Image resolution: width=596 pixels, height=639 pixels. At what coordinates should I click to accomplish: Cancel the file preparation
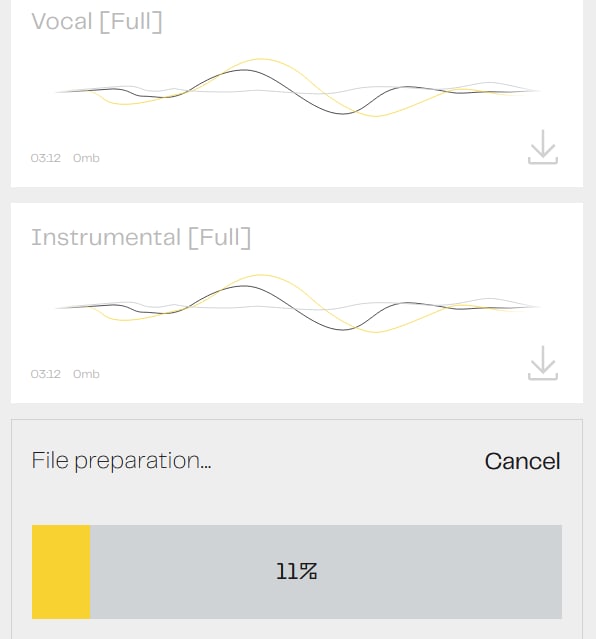[x=522, y=461]
